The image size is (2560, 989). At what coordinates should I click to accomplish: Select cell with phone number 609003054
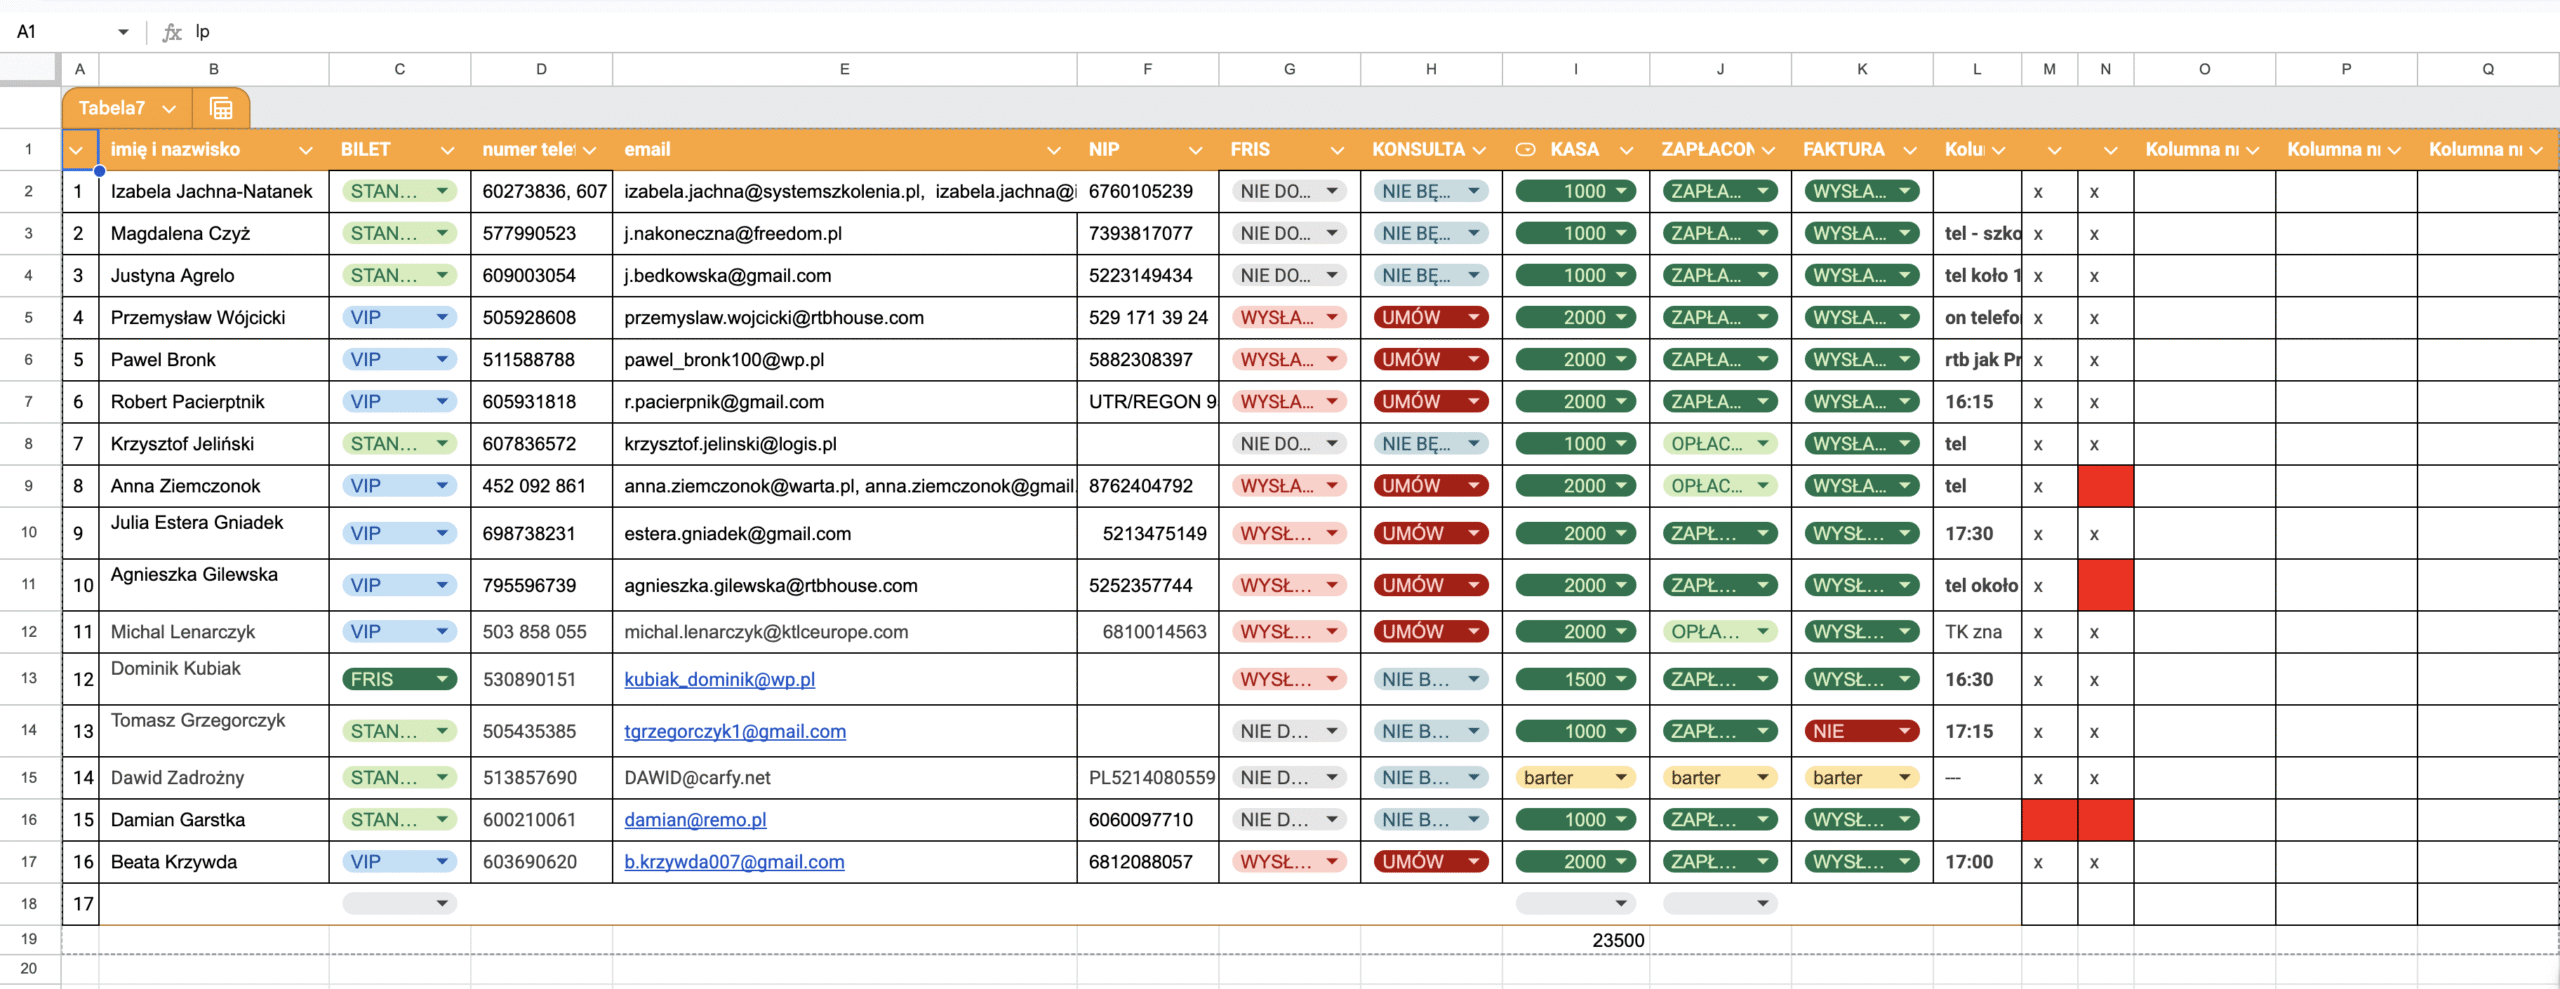(x=541, y=275)
